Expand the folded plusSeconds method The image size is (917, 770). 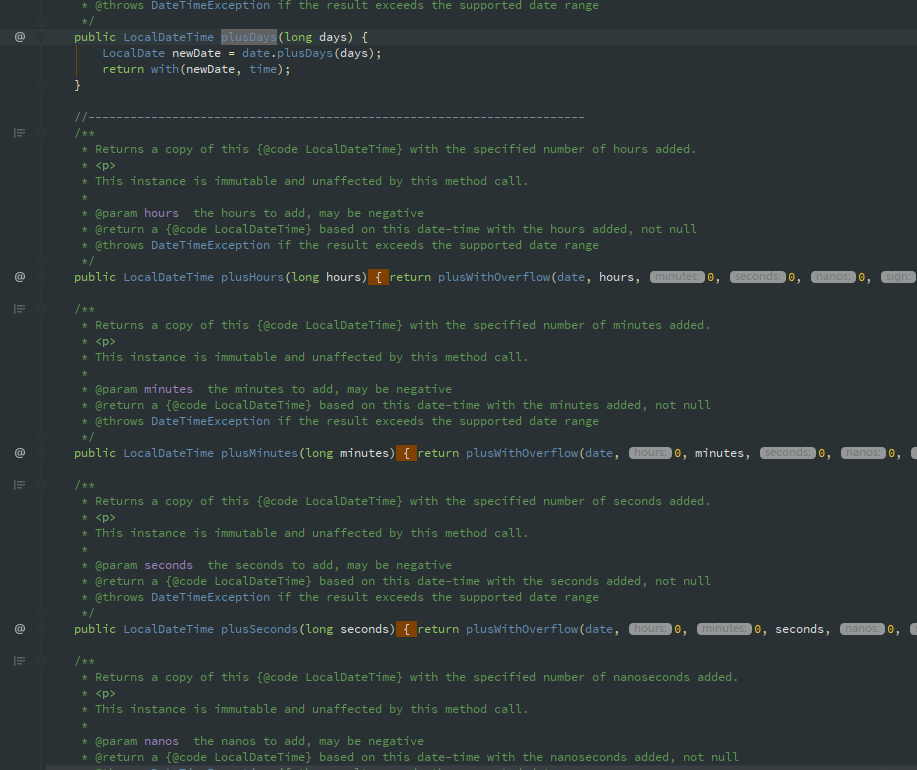click(40, 629)
